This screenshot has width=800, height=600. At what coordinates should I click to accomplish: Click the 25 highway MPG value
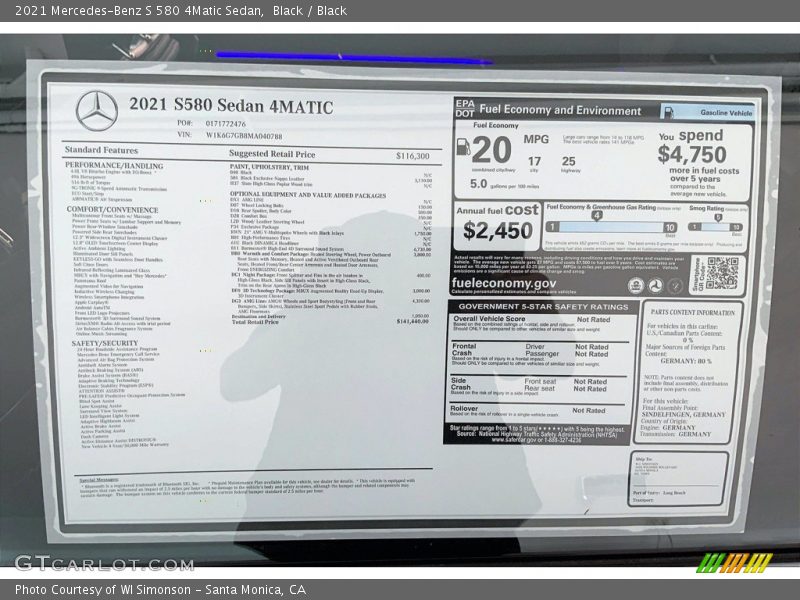click(568, 161)
